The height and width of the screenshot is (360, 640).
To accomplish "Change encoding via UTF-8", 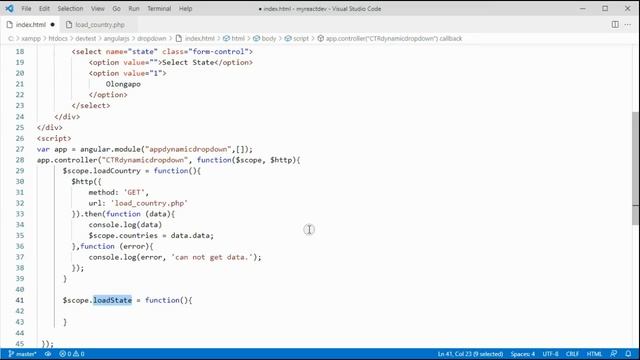I will click(550, 354).
